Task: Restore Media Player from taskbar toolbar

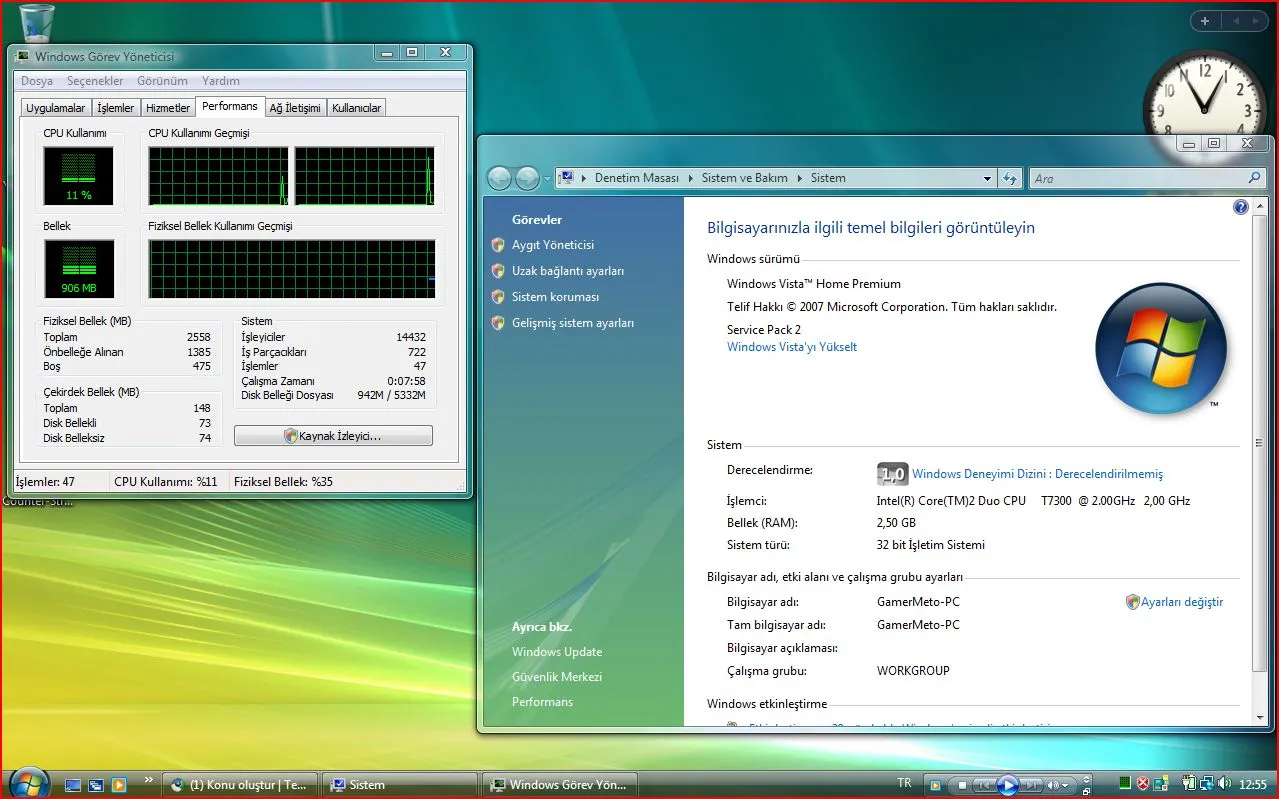Action: (x=1086, y=792)
